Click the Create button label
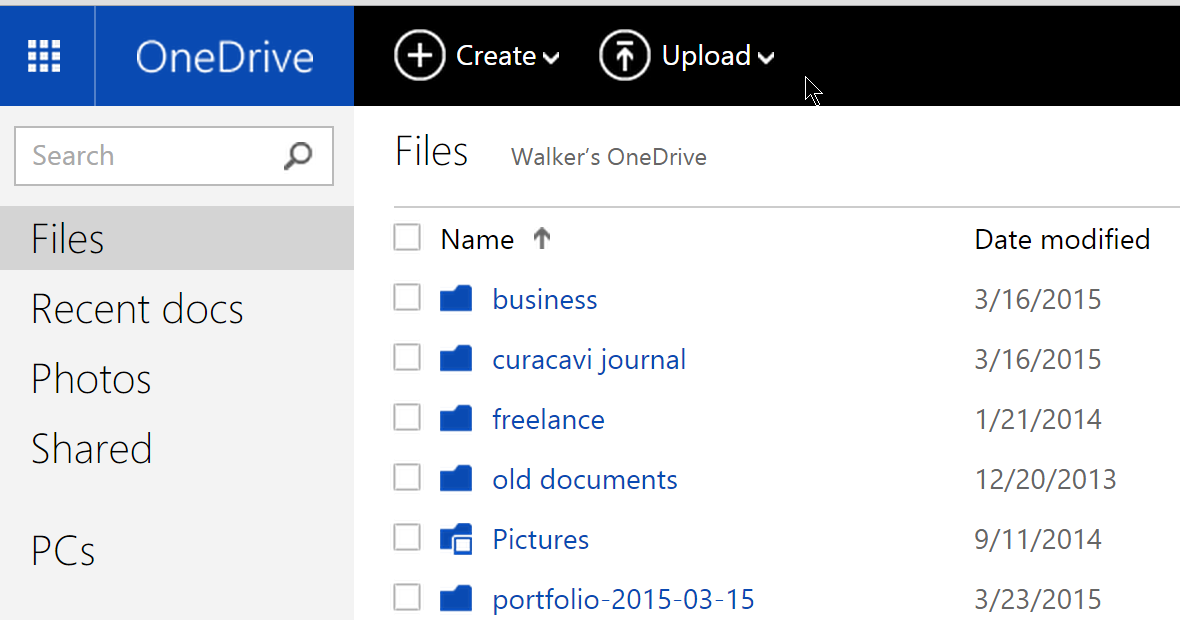The height and width of the screenshot is (620, 1180). [496, 56]
